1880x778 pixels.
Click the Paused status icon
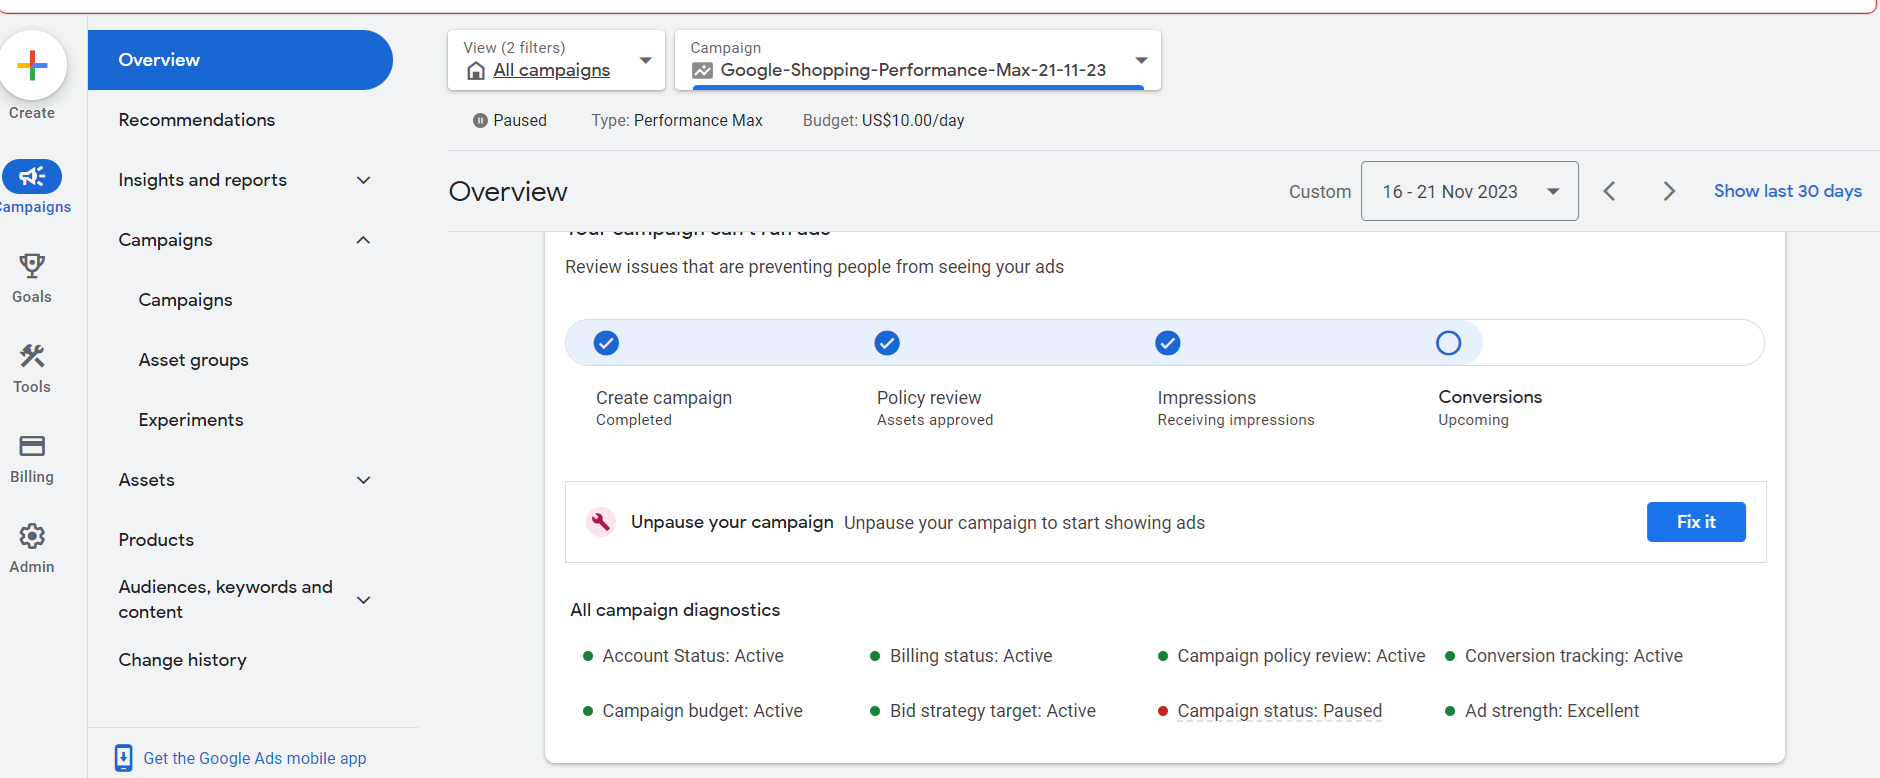click(x=480, y=120)
